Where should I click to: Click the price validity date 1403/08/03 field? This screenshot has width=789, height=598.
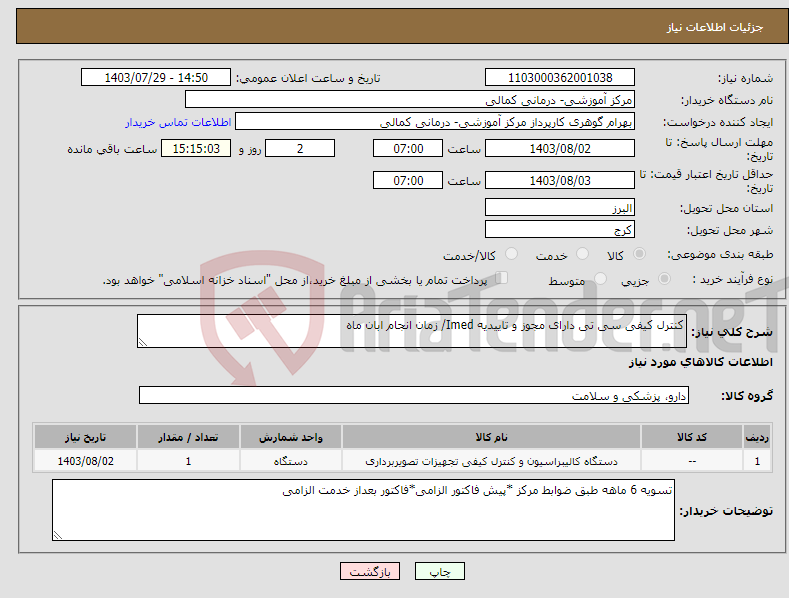(560, 180)
